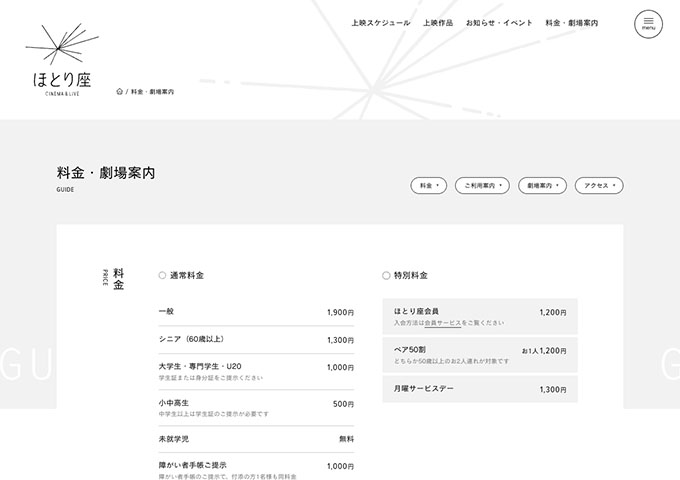Jump to the アクセス section via its pill button
This screenshot has width=680, height=480.
pyautogui.click(x=599, y=186)
